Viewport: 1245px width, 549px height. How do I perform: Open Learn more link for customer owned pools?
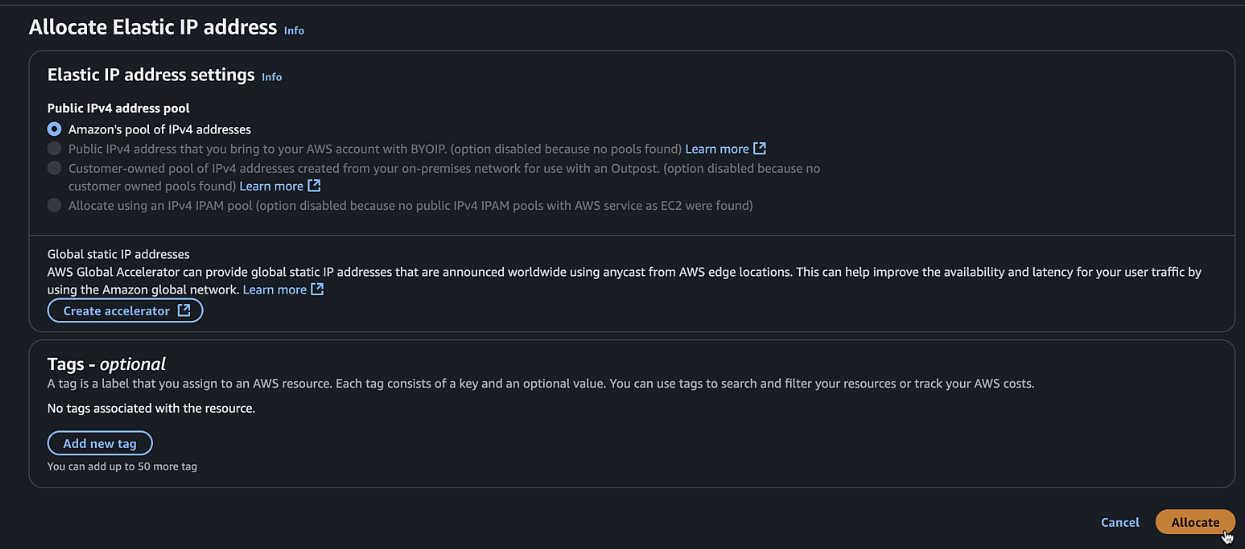click(x=272, y=186)
